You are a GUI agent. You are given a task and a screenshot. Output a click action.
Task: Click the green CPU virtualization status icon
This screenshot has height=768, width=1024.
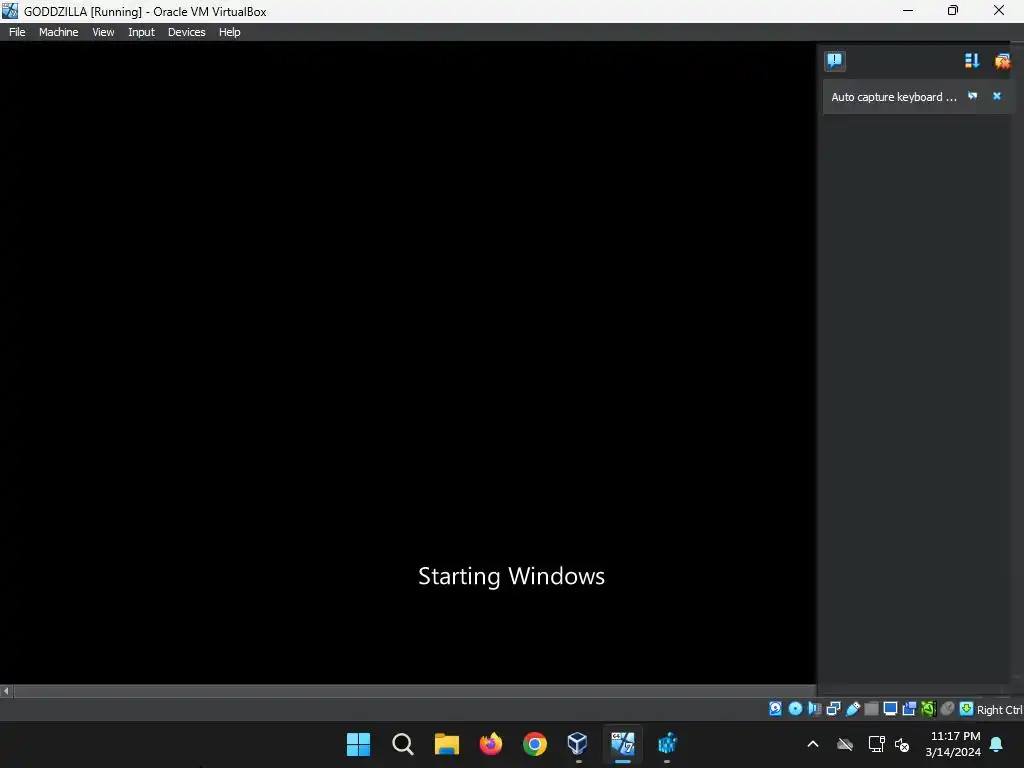coord(928,709)
